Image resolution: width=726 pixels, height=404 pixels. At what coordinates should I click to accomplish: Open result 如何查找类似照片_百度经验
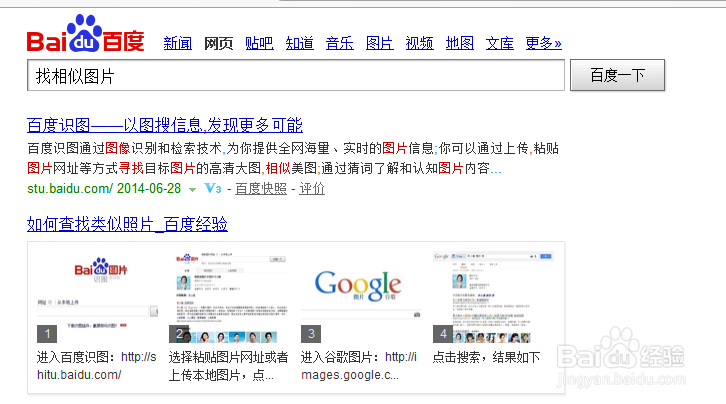tap(127, 224)
